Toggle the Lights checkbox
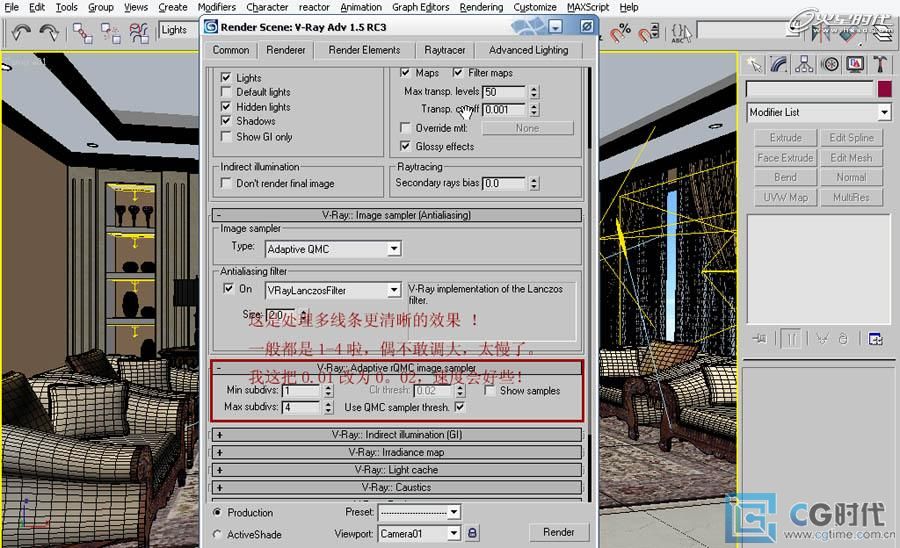The height and width of the screenshot is (548, 900). 226,77
